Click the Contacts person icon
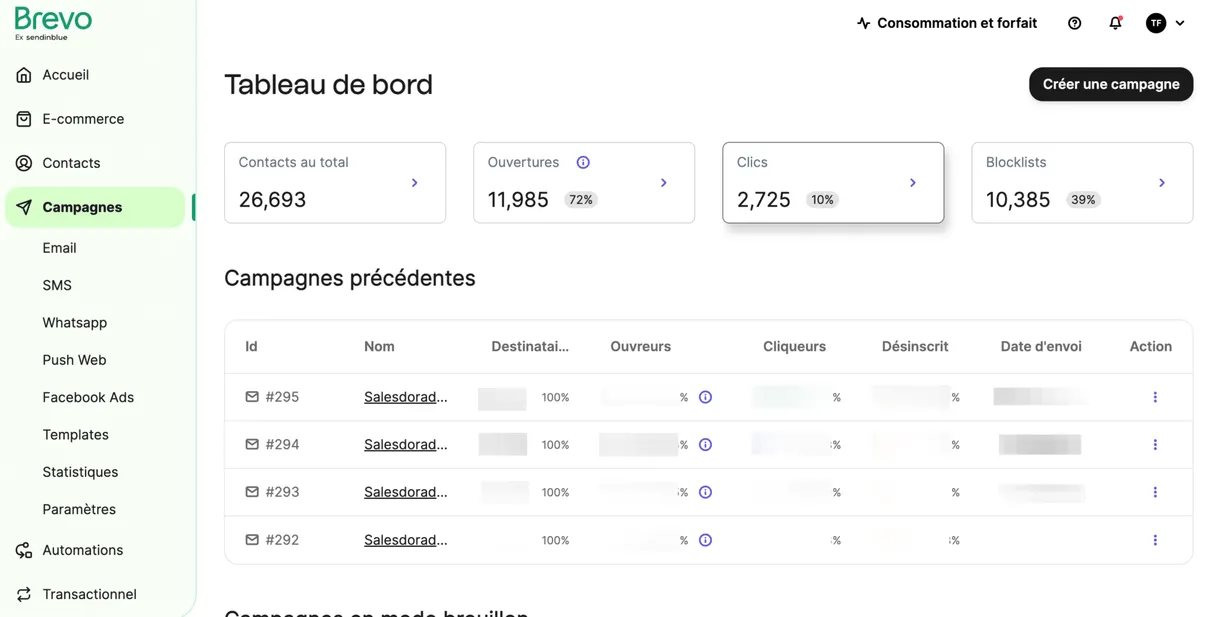 click(24, 163)
